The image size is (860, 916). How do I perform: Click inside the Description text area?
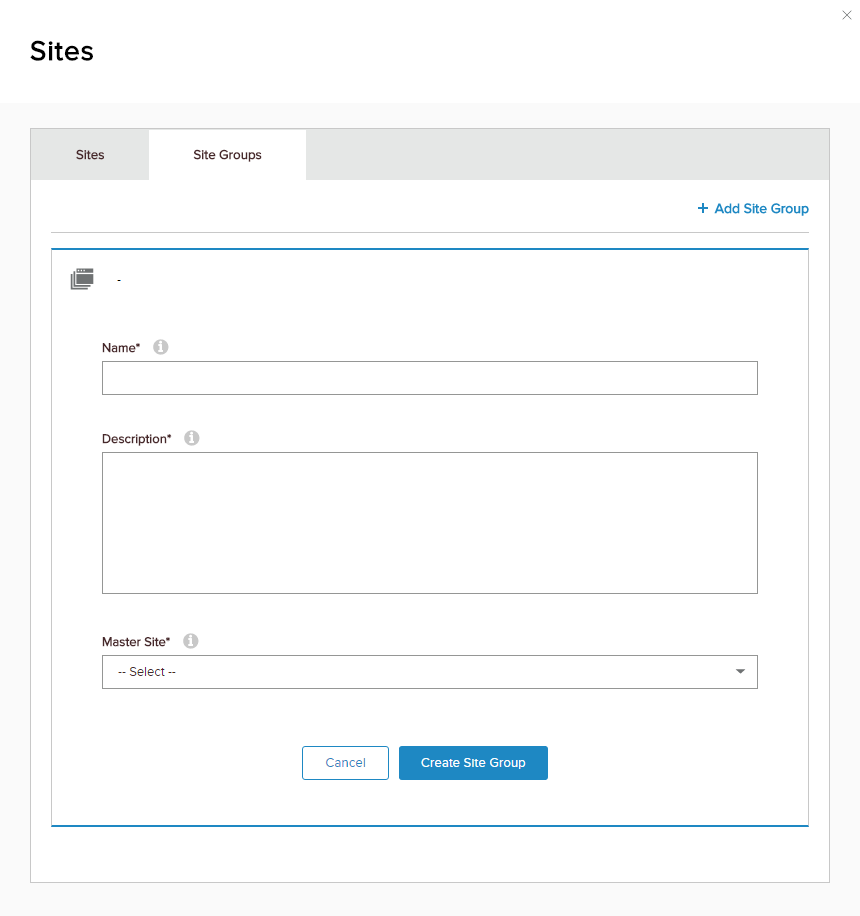[x=429, y=523]
